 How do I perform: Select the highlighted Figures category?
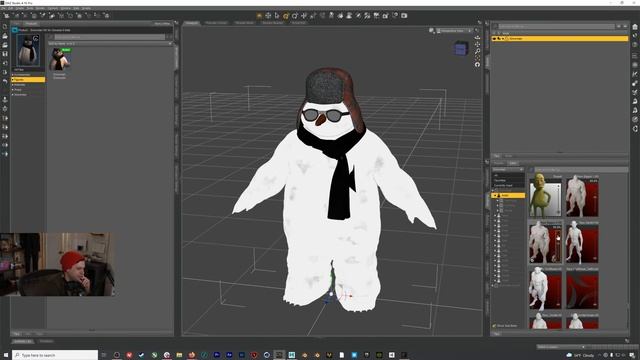point(28,80)
